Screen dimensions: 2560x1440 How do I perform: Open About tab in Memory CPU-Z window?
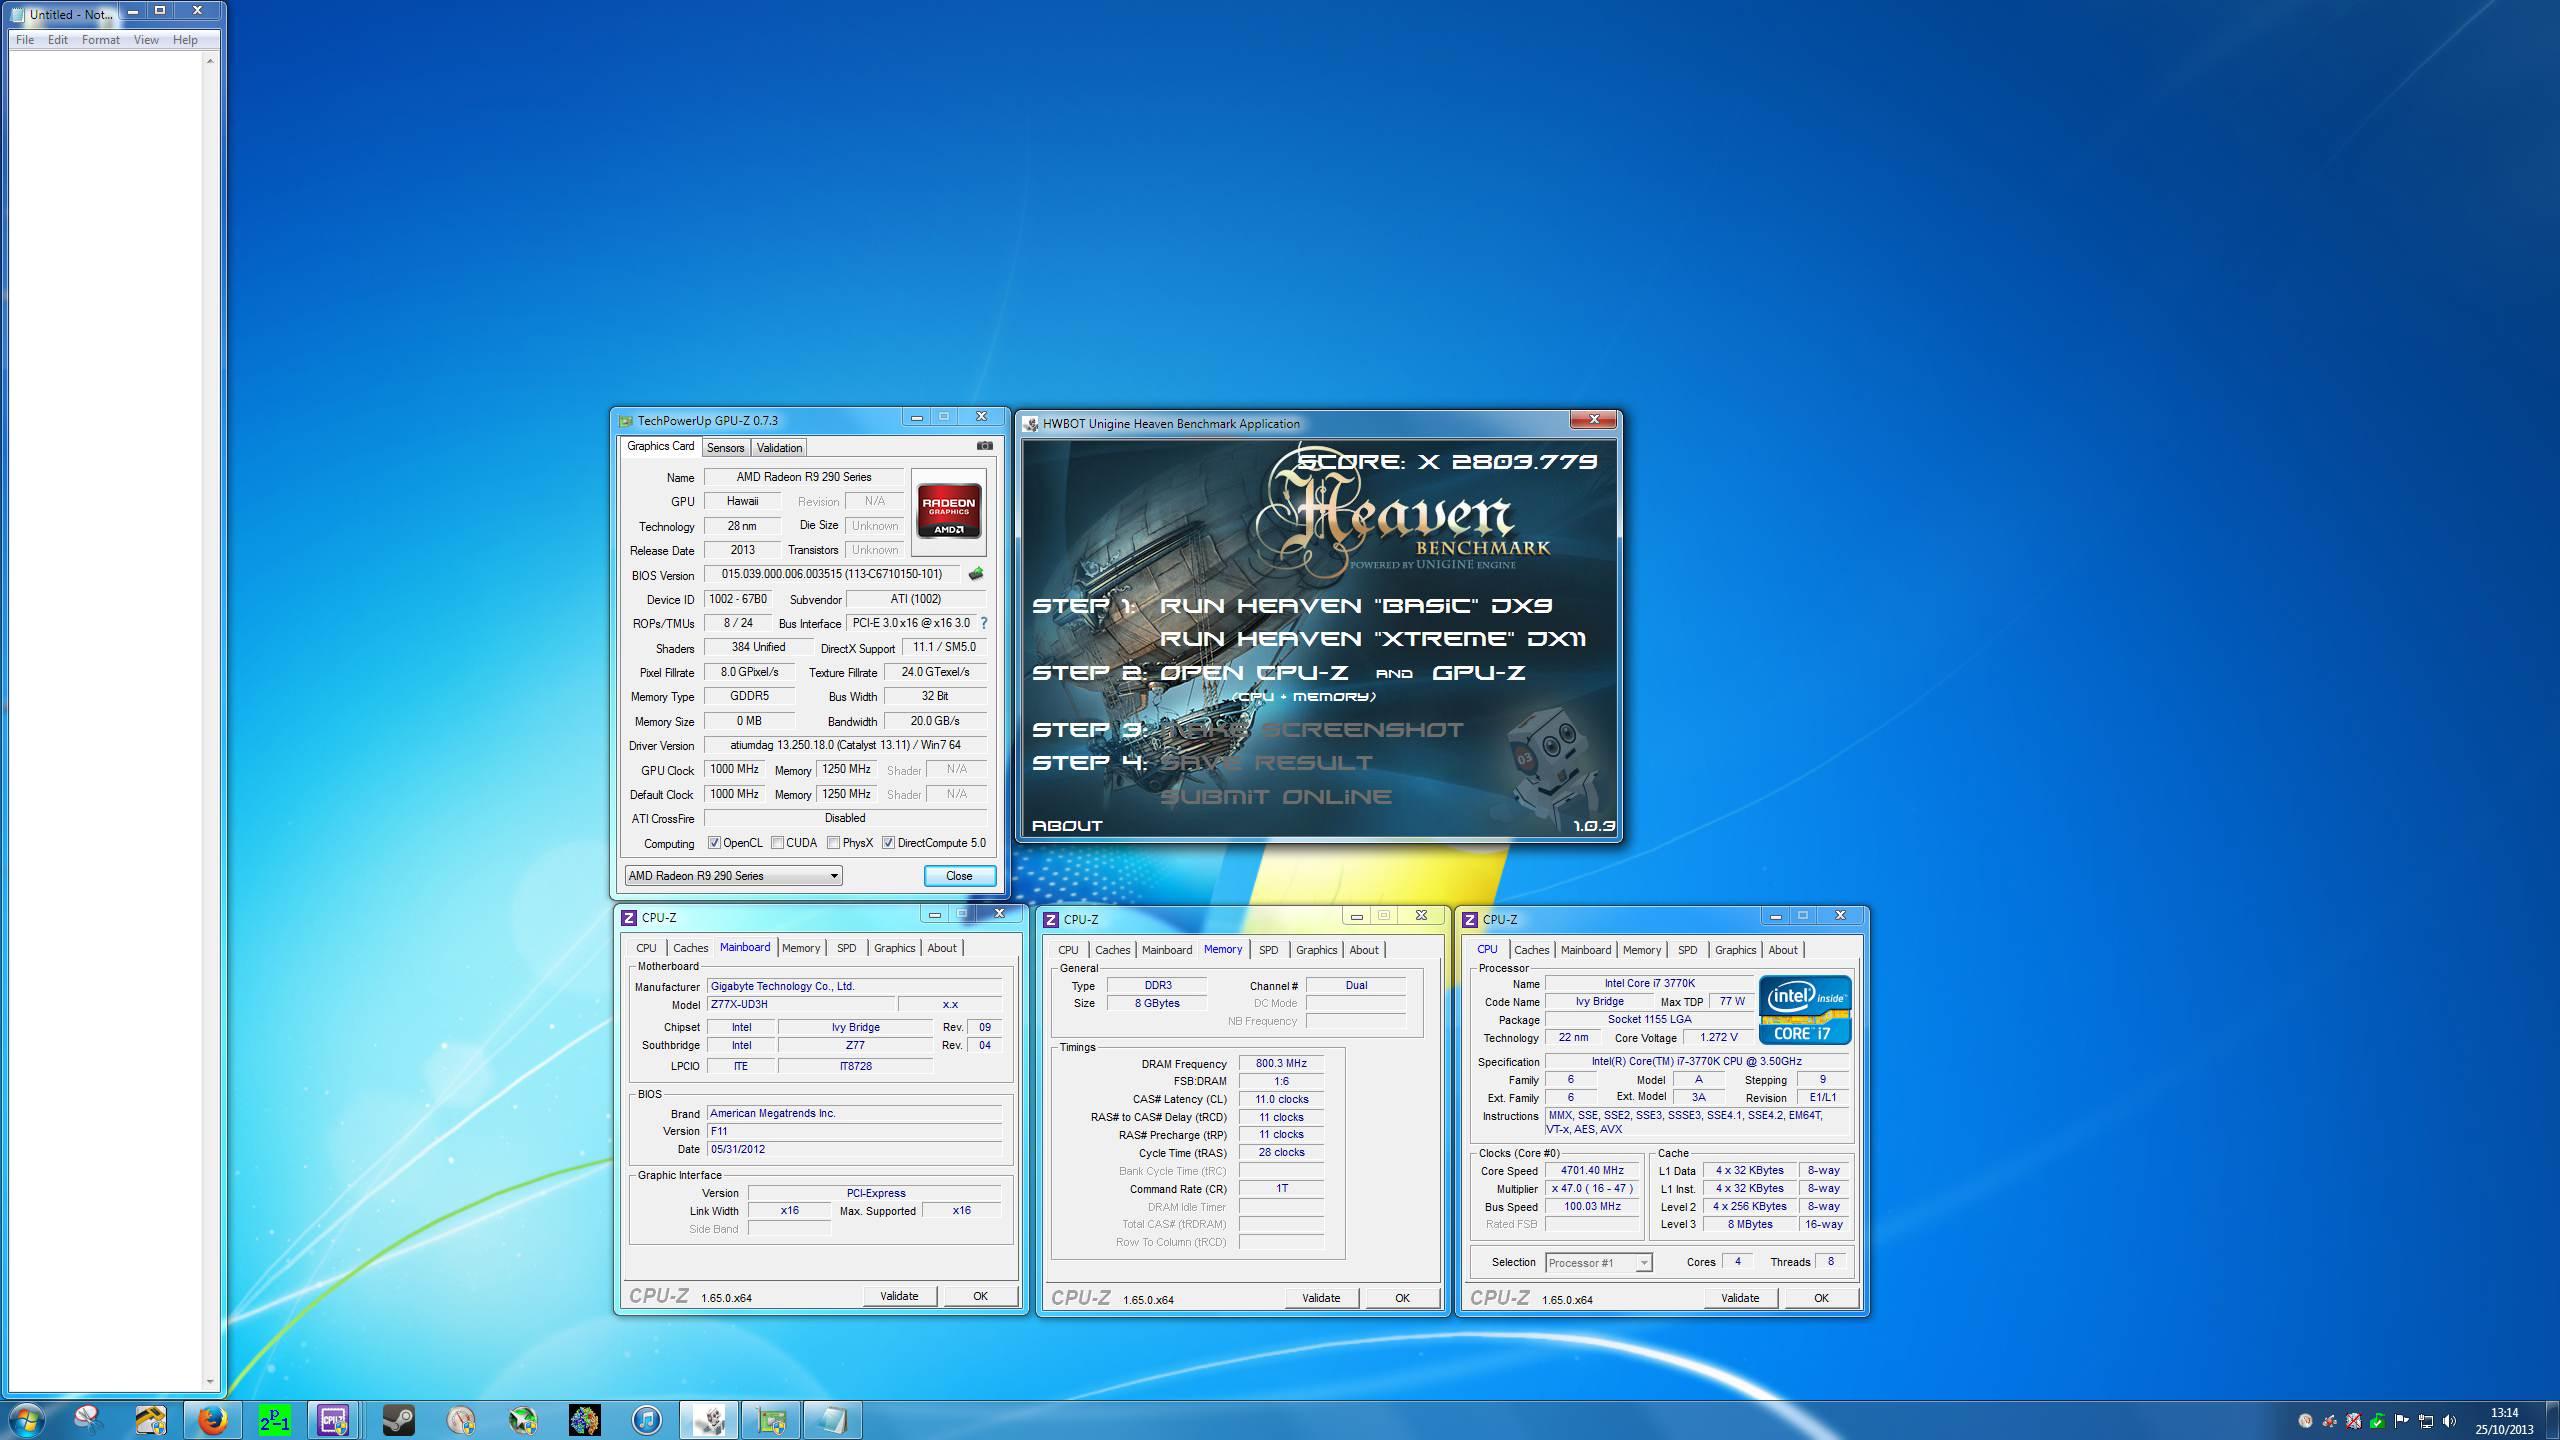coord(1363,950)
